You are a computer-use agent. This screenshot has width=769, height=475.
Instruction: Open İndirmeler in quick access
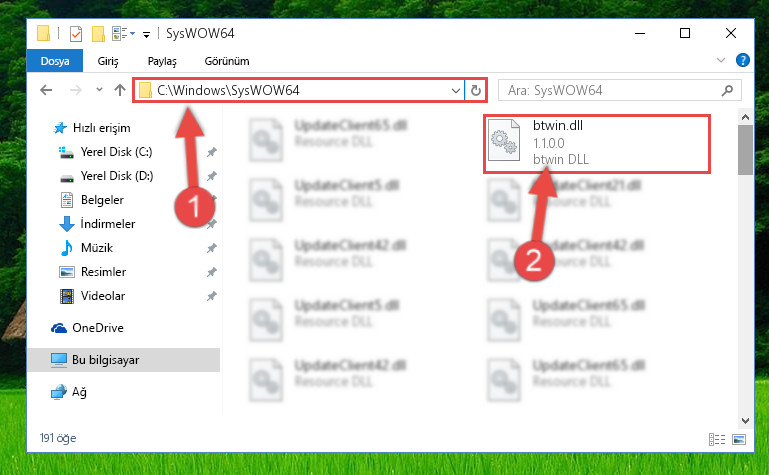pyautogui.click(x=107, y=224)
